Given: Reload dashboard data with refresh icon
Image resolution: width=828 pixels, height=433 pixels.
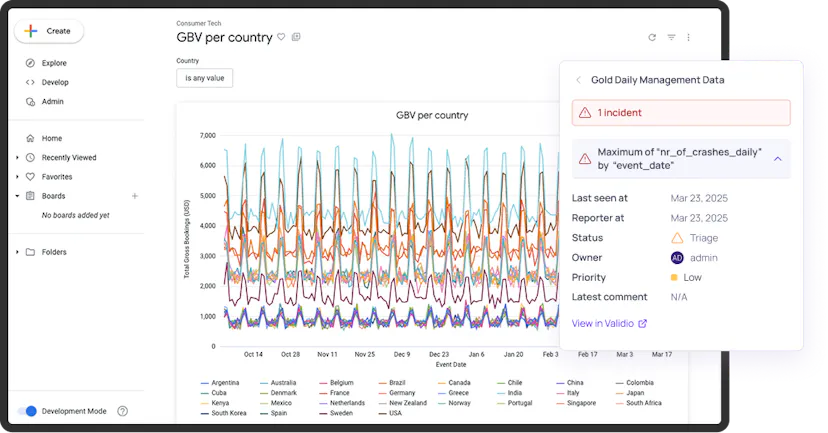Looking at the screenshot, I should (x=652, y=37).
